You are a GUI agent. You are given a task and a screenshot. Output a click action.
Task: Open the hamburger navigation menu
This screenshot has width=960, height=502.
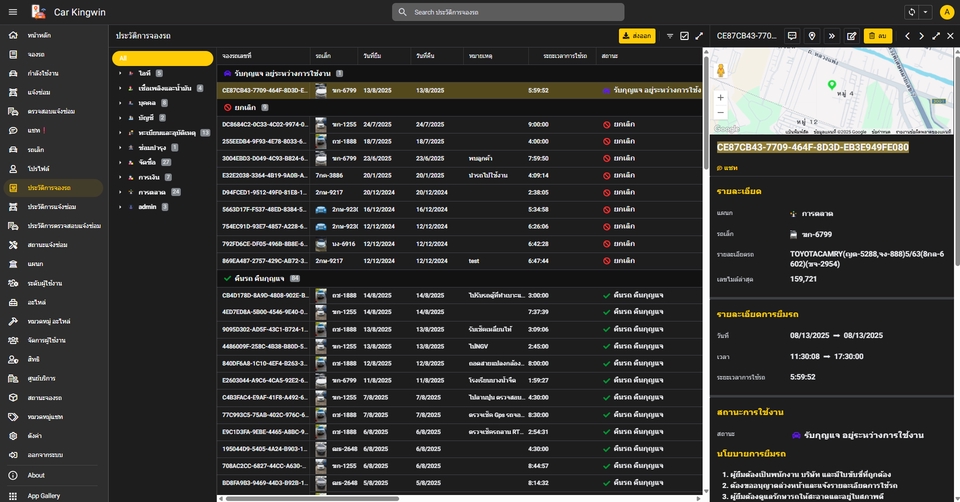[12, 12]
